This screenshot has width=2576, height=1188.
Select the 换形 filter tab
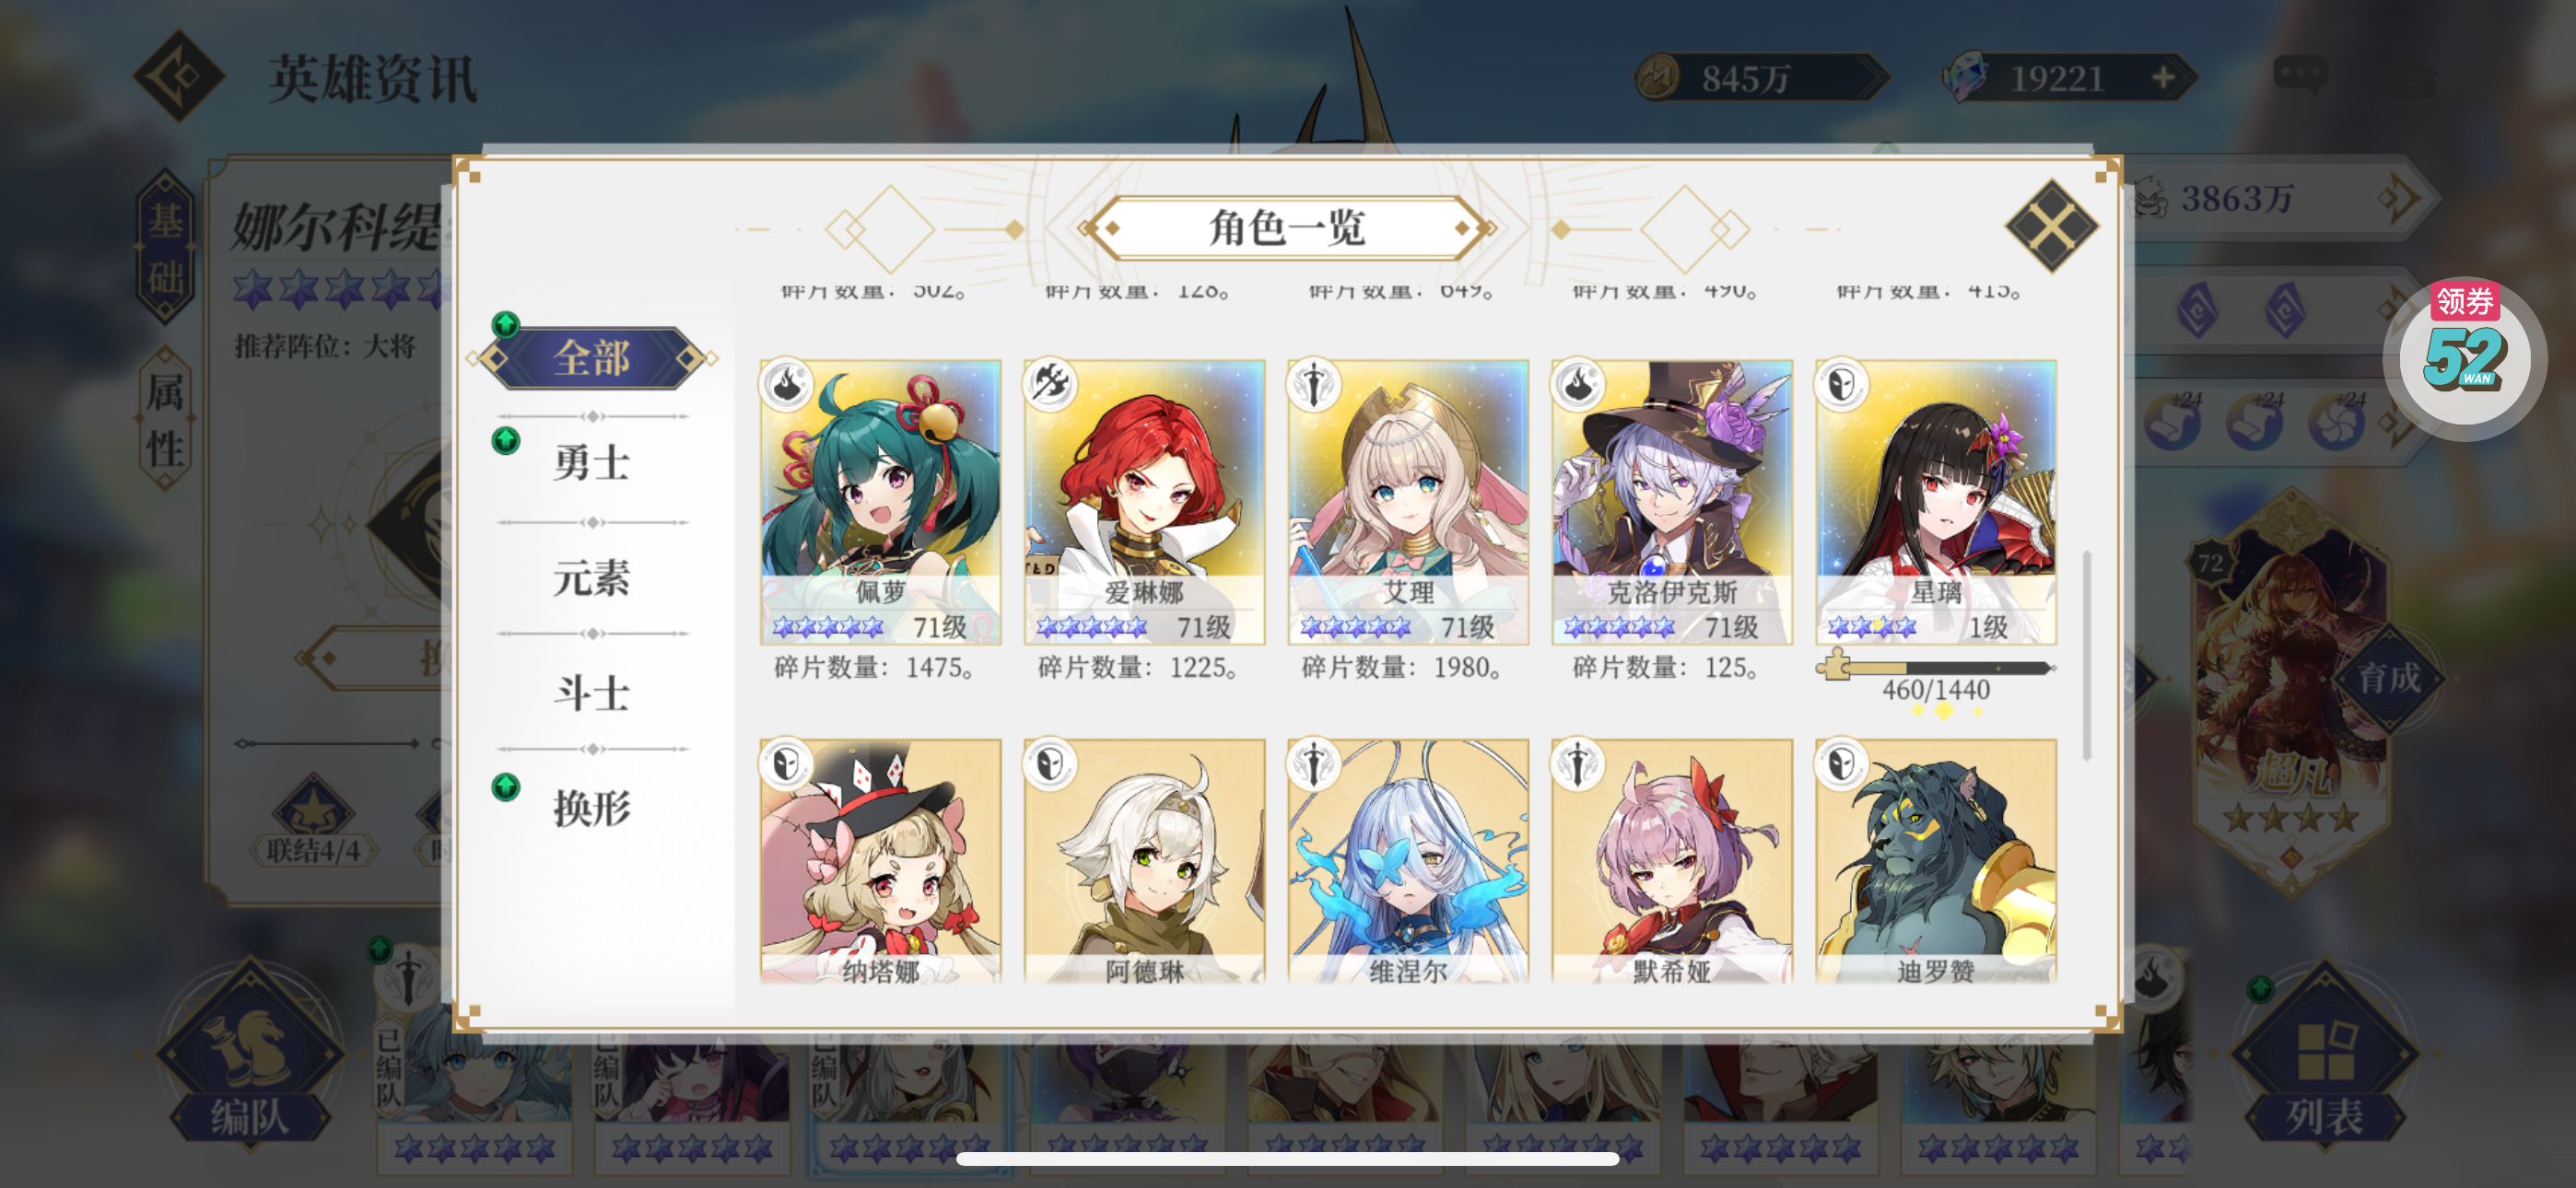(592, 808)
